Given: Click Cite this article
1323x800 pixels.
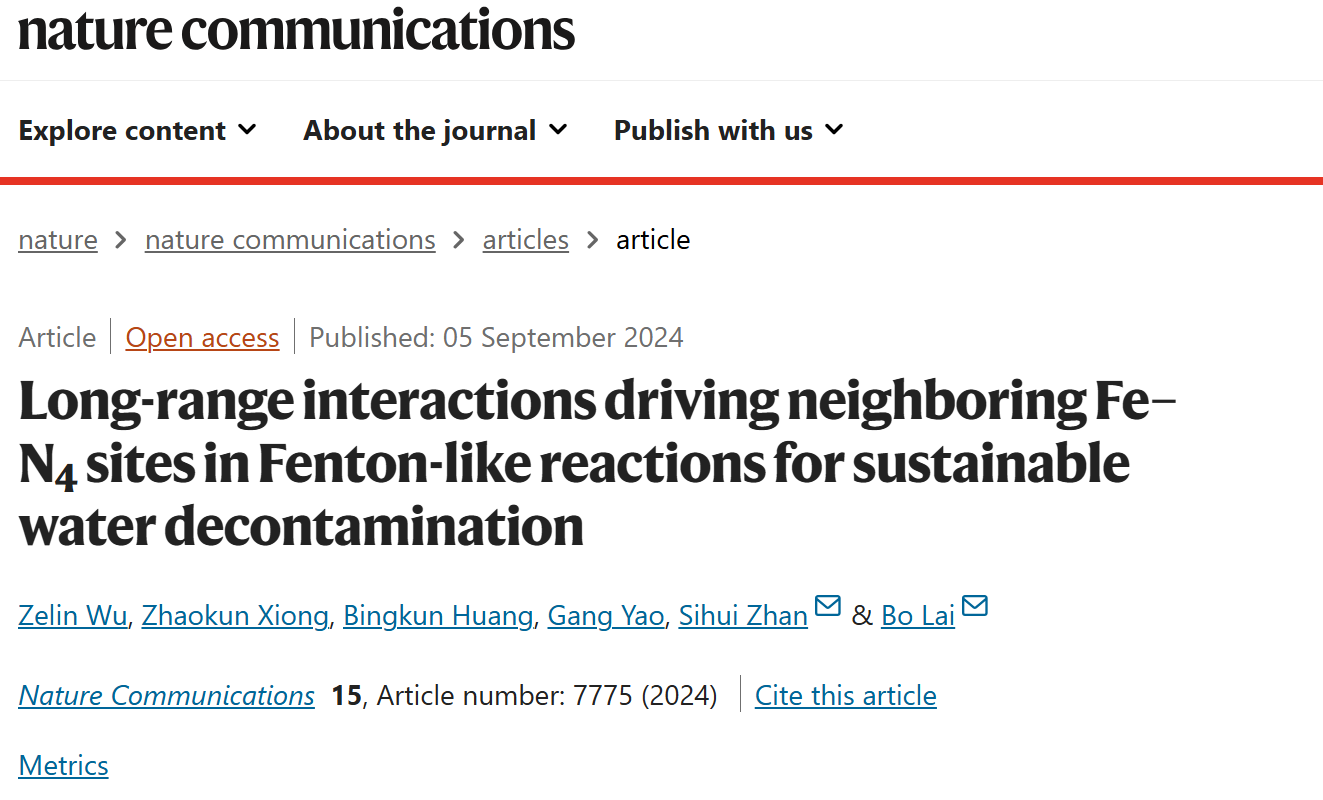Looking at the screenshot, I should coord(846,695).
